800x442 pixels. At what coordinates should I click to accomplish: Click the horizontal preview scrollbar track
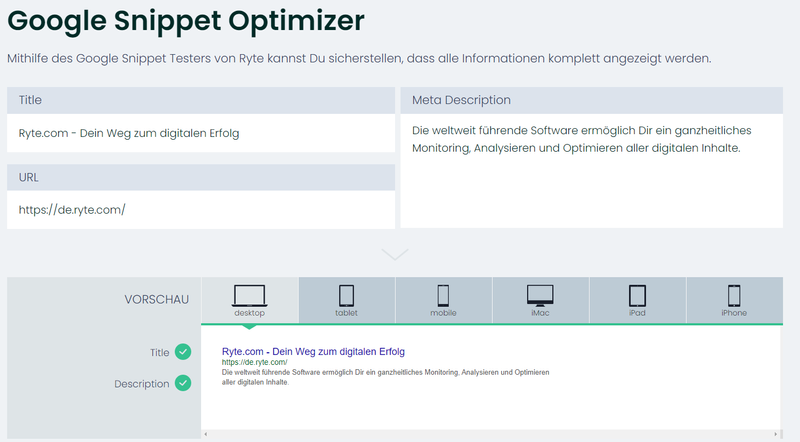tap(491, 434)
